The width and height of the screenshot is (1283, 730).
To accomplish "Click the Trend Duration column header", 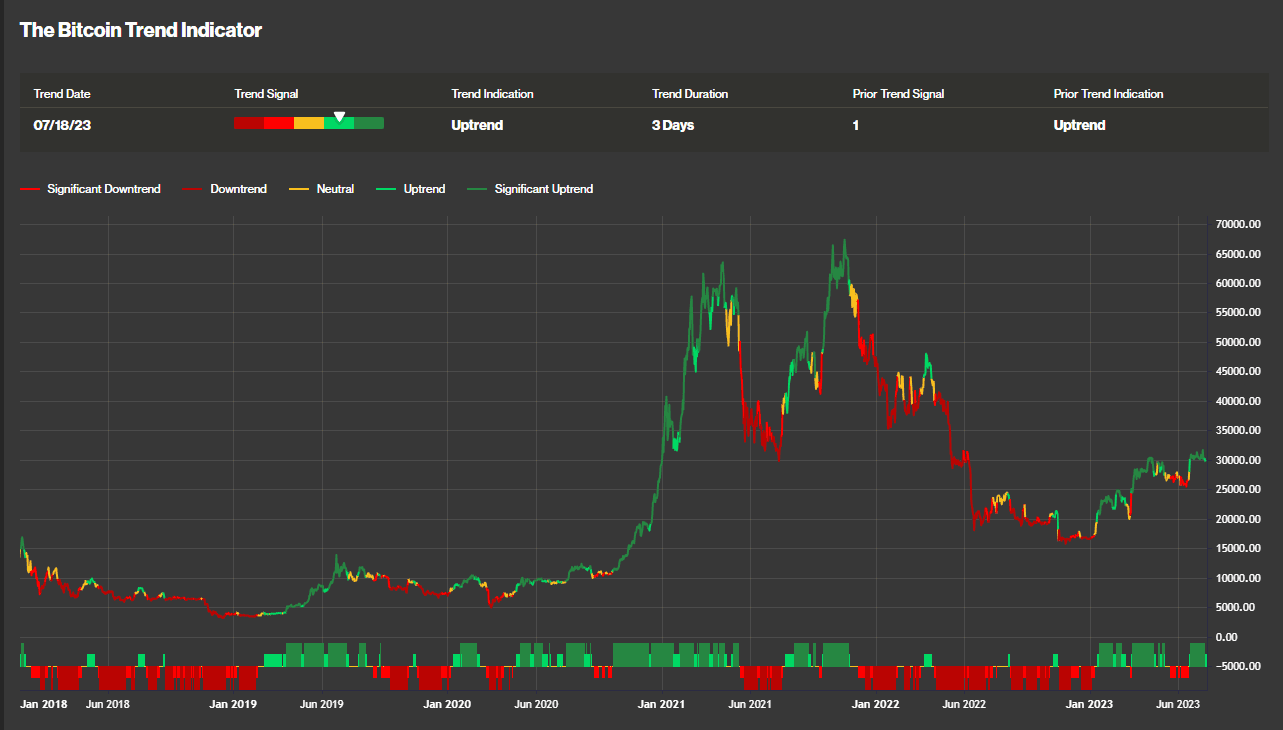I will point(690,94).
